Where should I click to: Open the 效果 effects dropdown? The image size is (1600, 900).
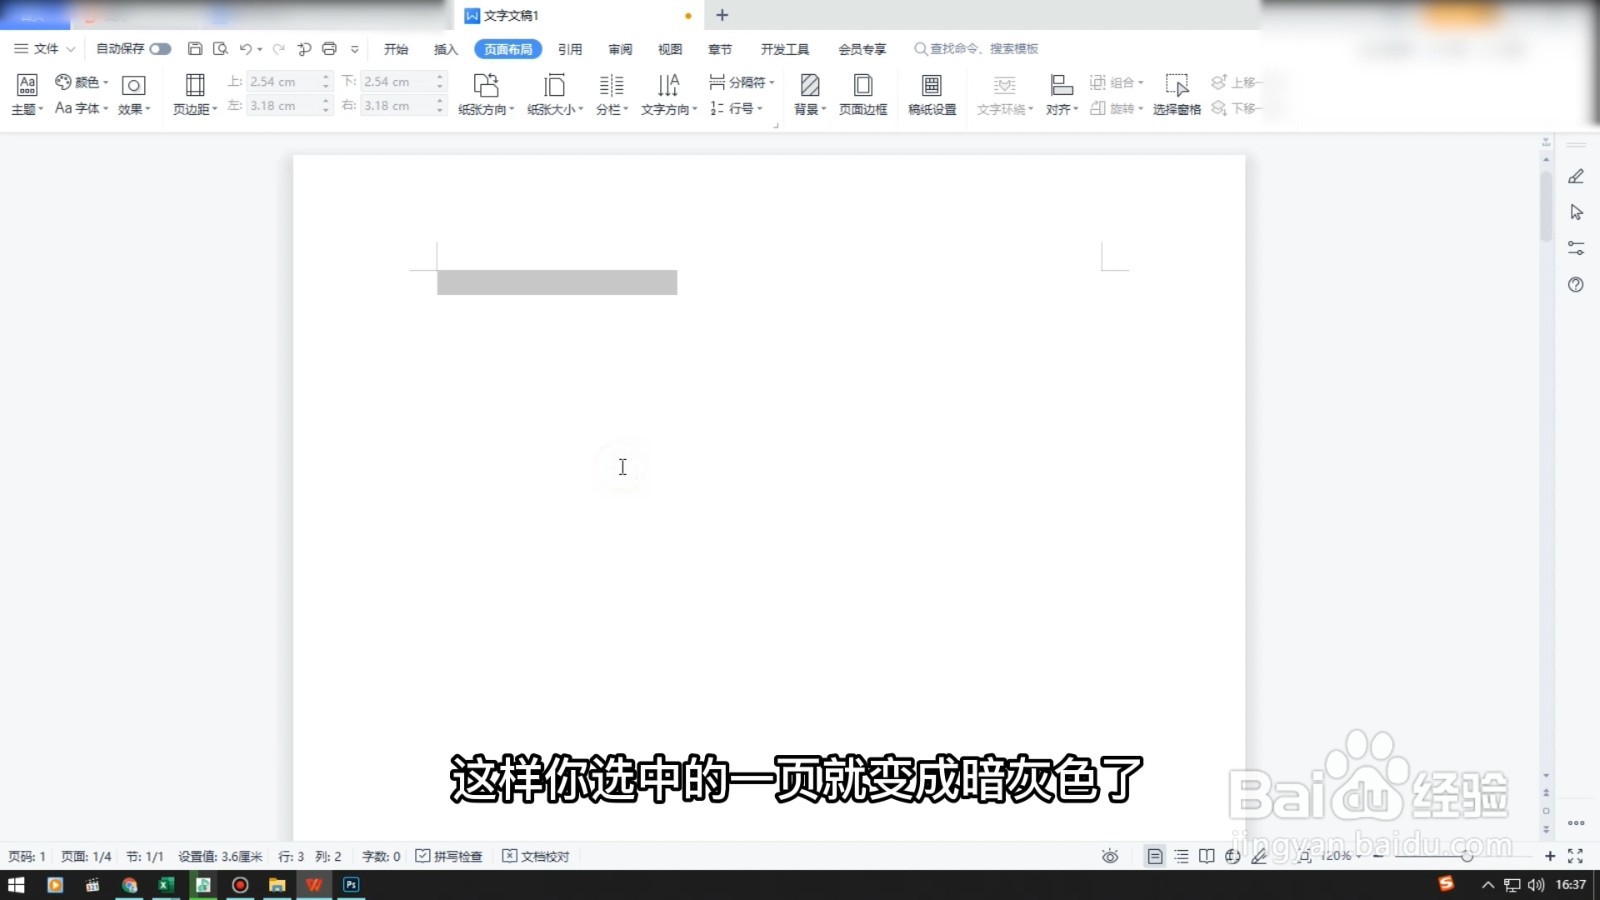[x=134, y=94]
